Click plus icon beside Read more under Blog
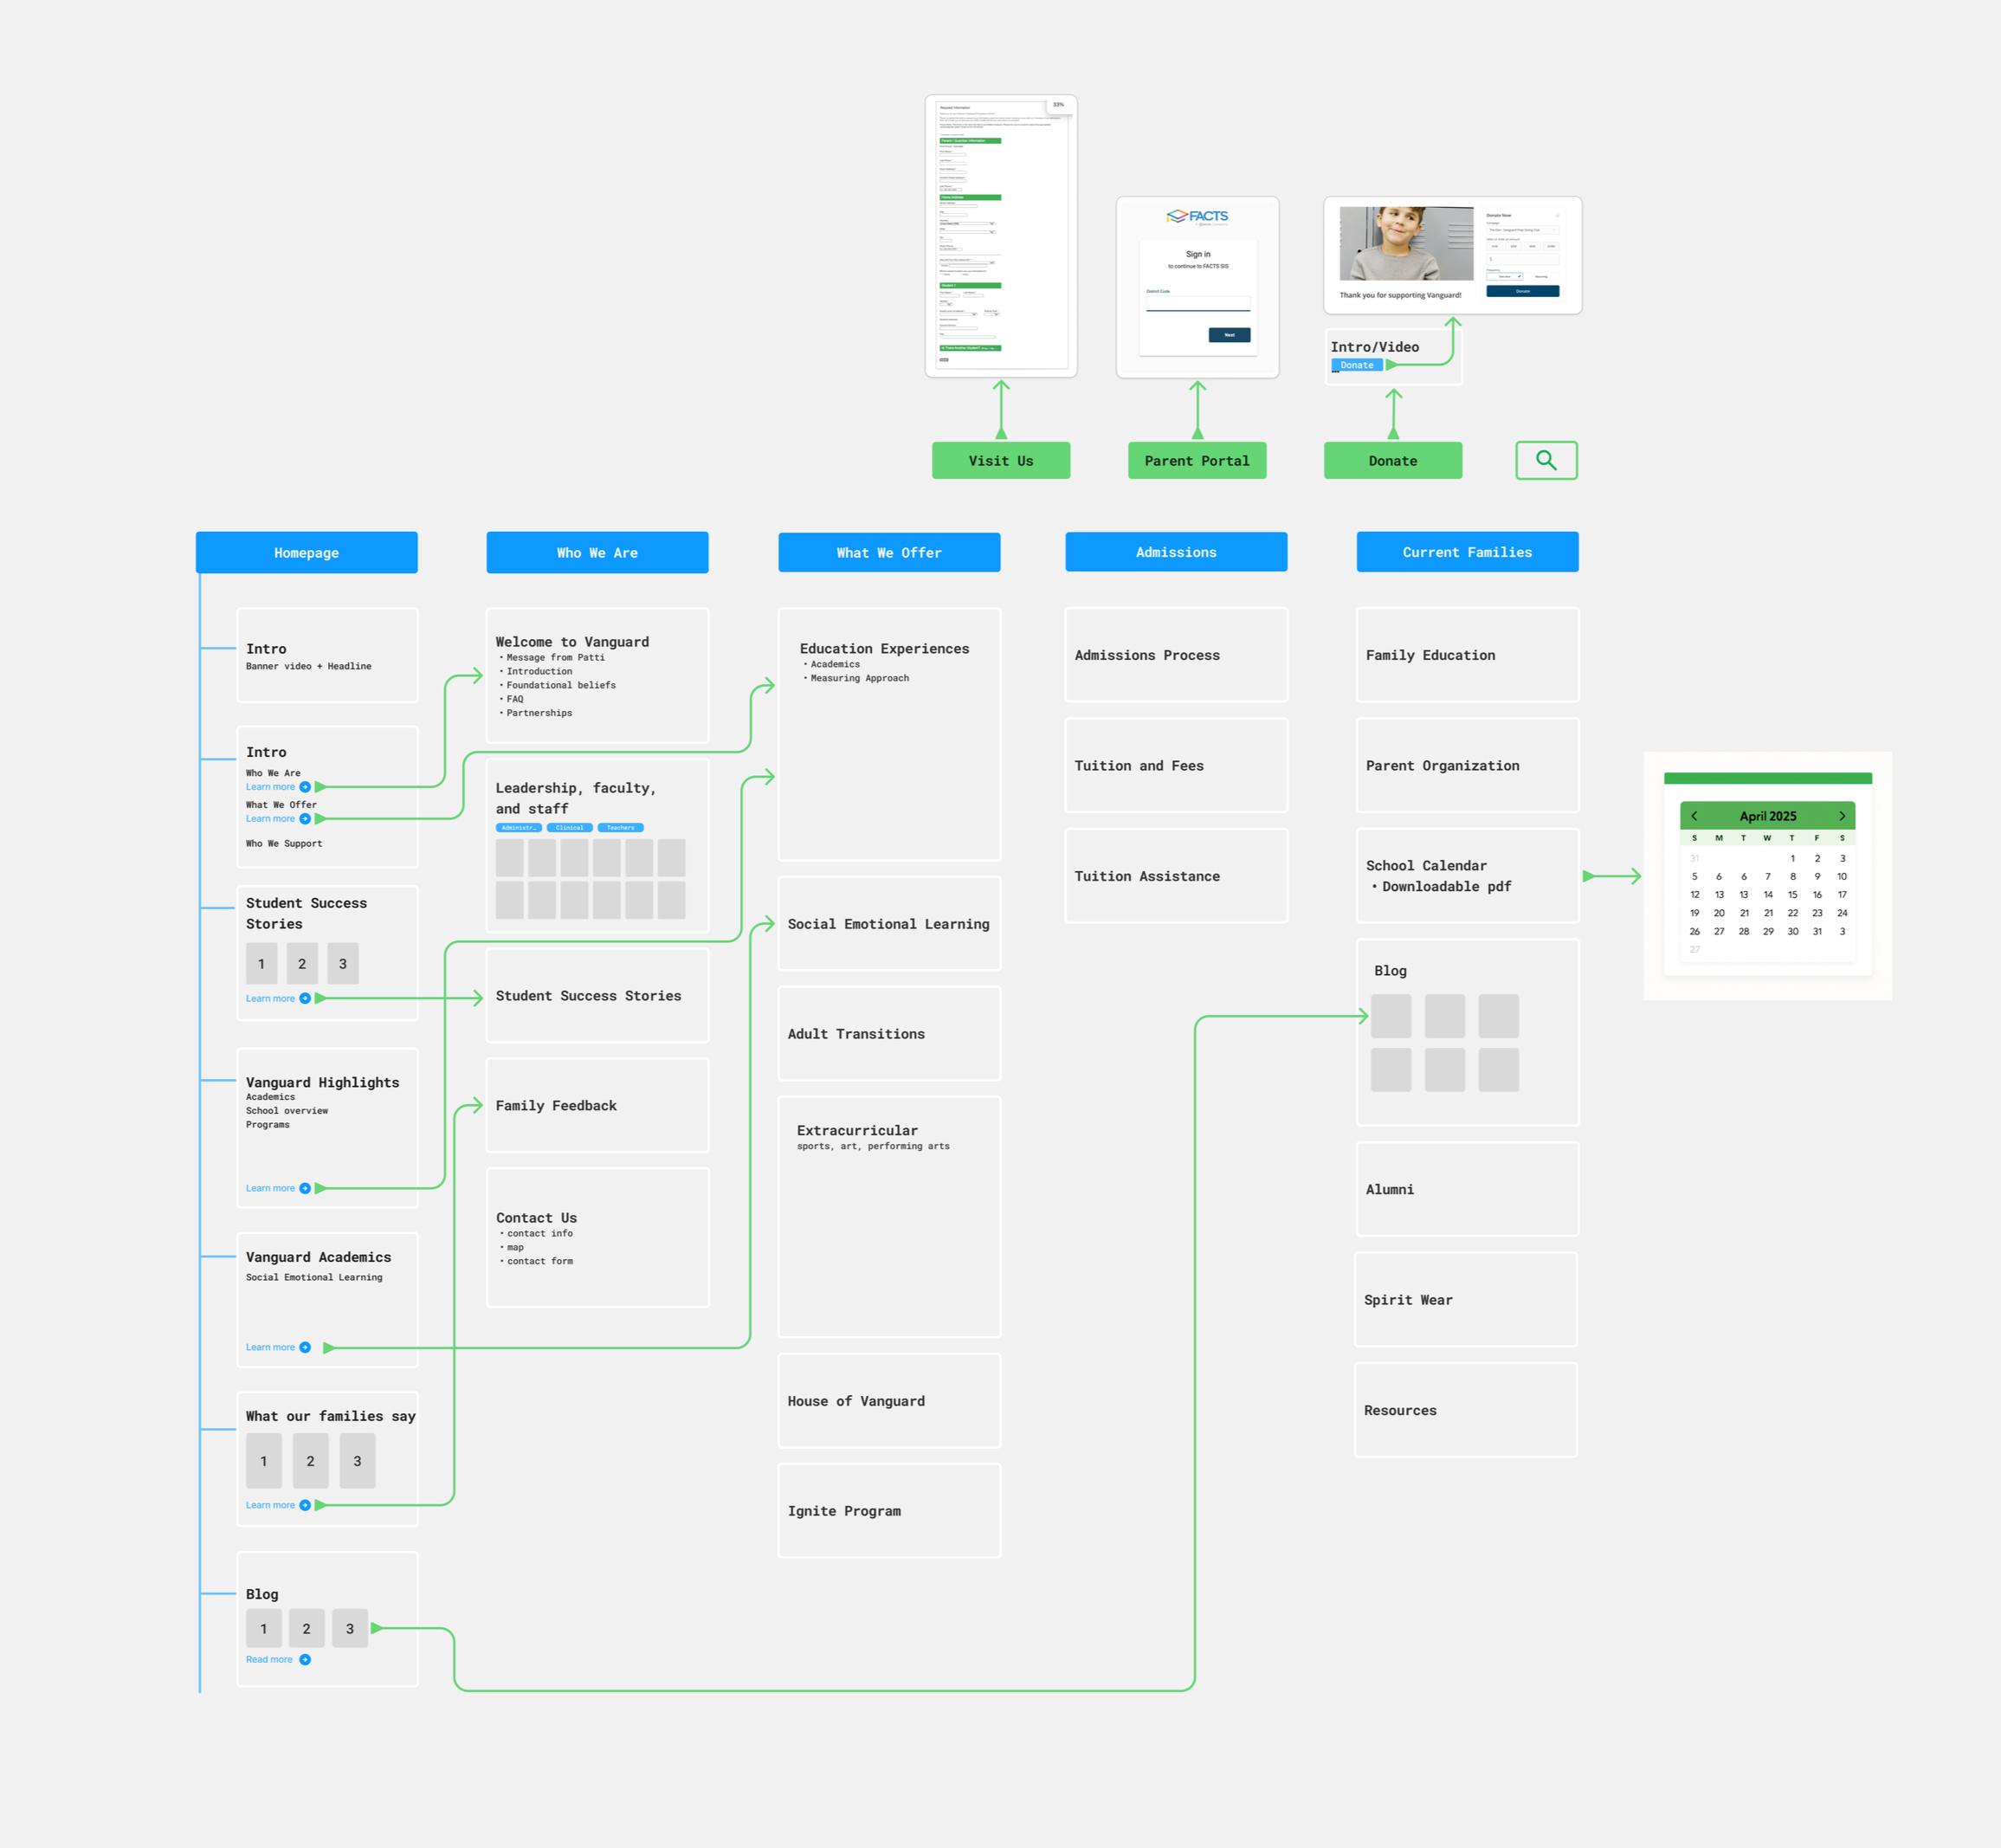 pos(305,1659)
